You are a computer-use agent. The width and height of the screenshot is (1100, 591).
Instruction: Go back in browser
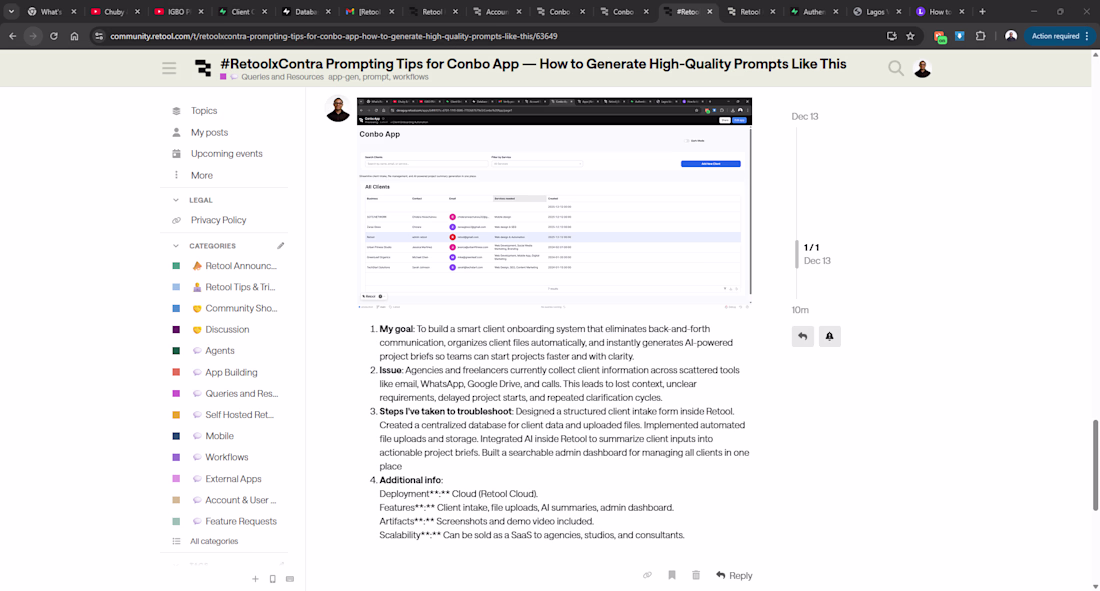point(13,36)
